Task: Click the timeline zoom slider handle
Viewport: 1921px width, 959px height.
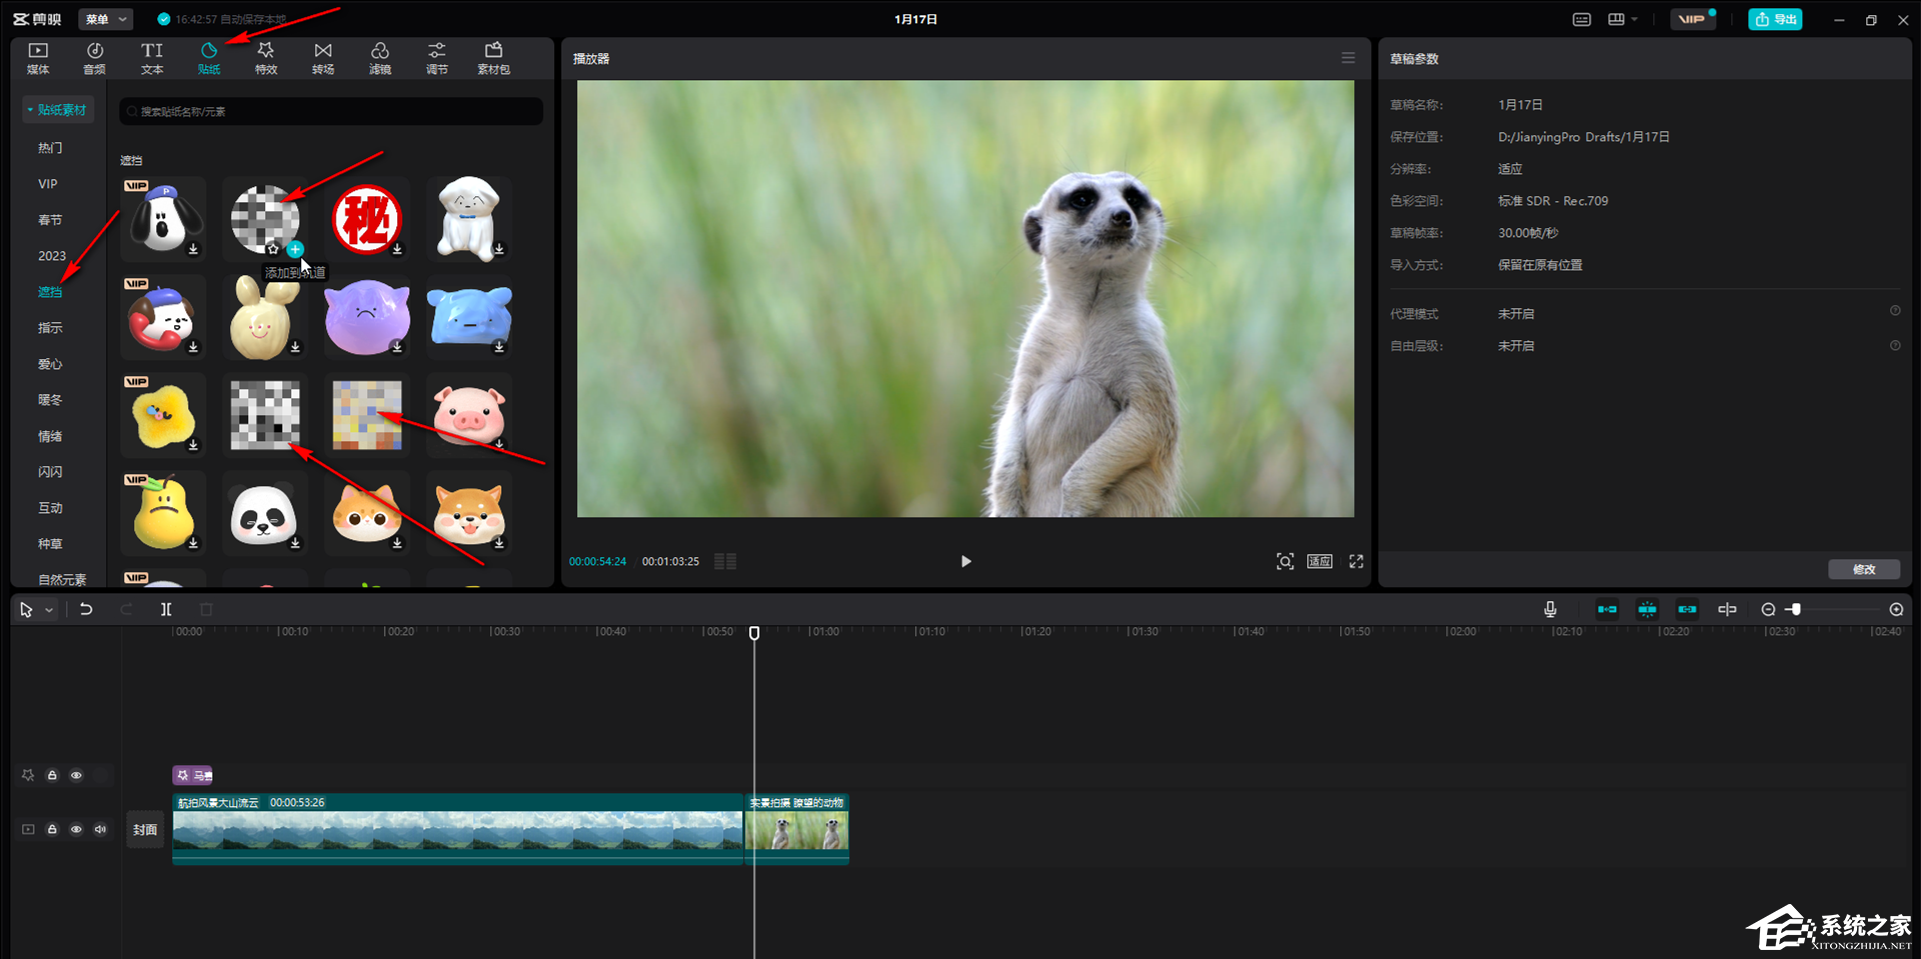Action: [1796, 609]
